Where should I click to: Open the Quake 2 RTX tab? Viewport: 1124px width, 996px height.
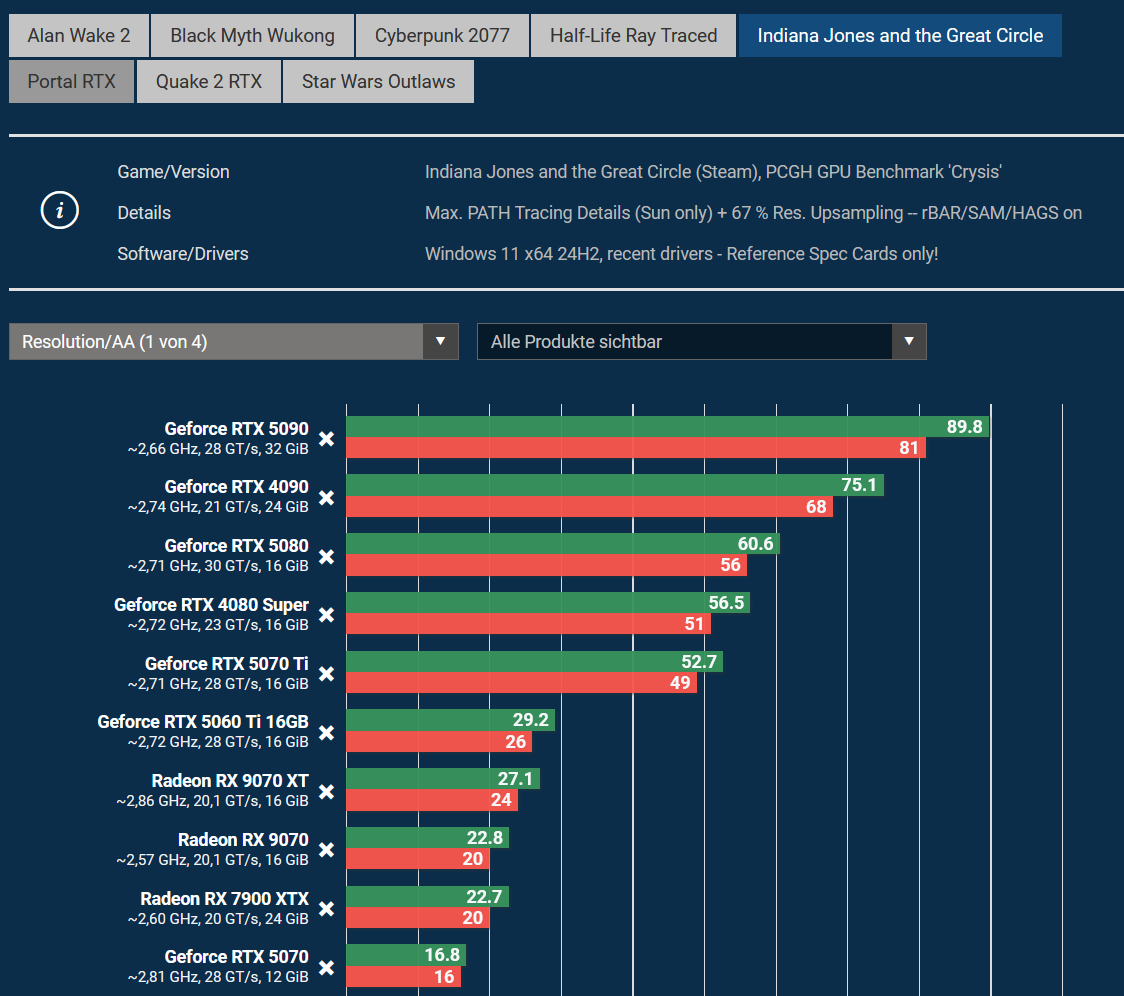pos(209,81)
